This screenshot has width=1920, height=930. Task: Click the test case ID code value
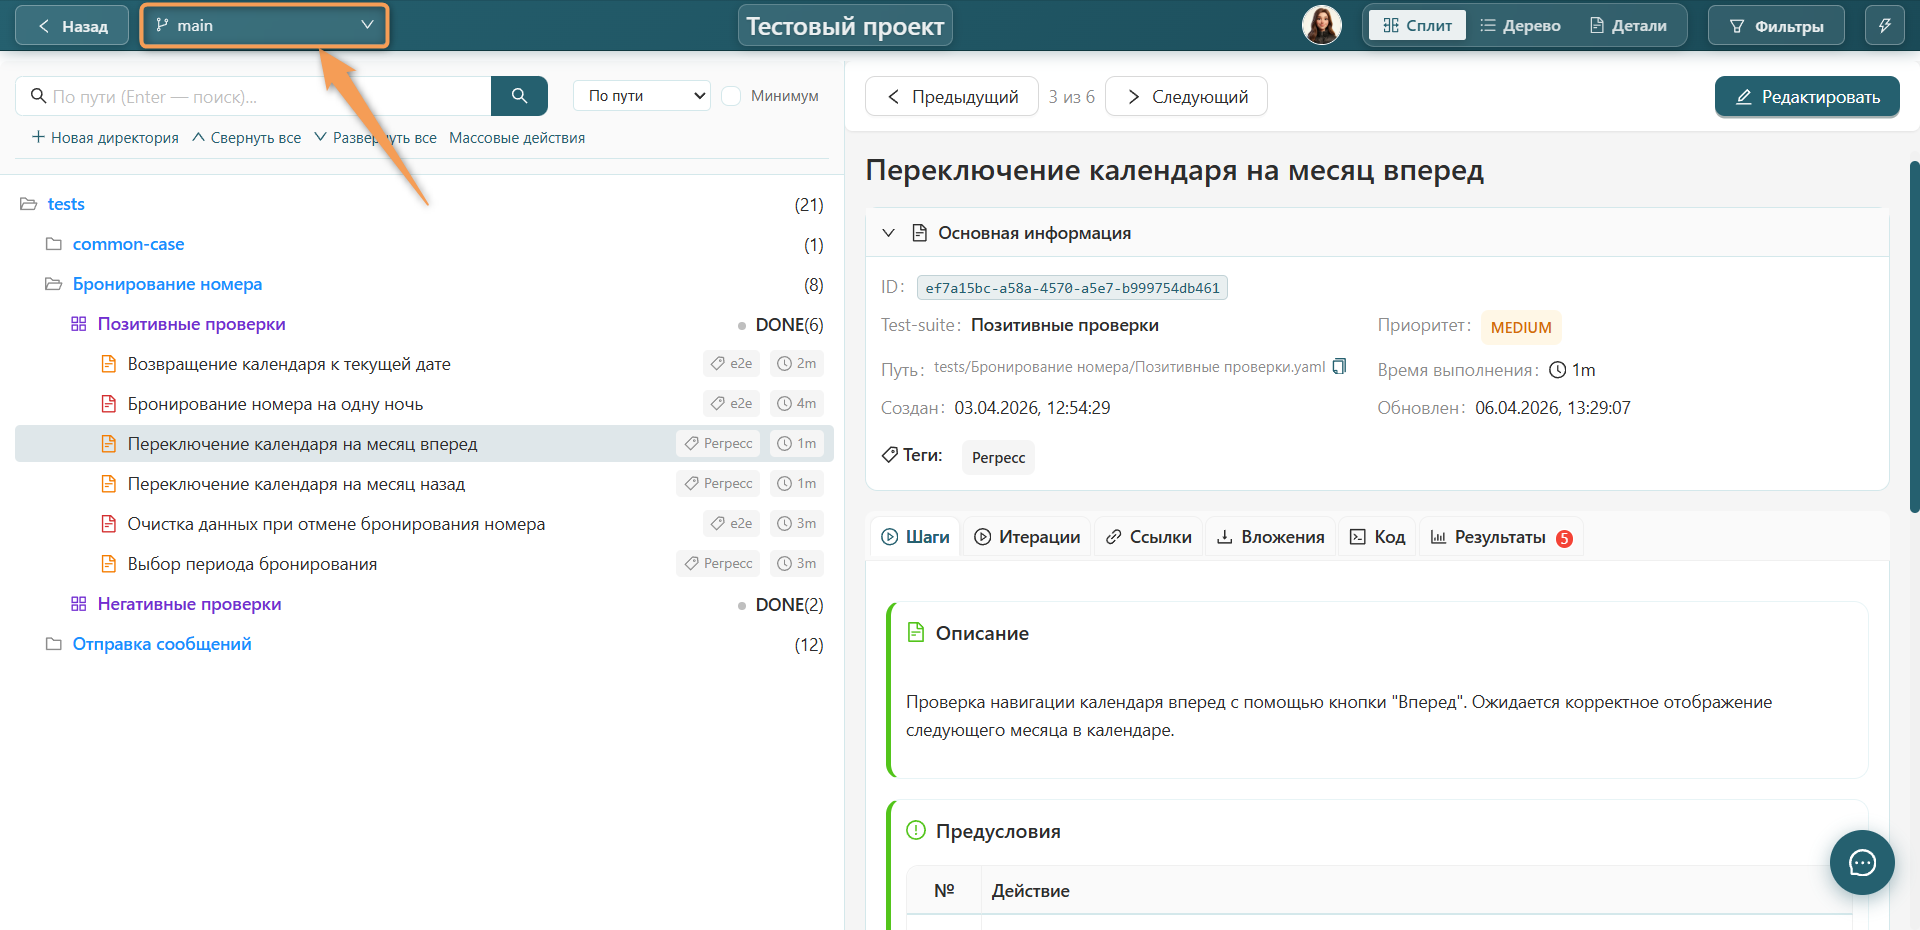[1072, 288]
